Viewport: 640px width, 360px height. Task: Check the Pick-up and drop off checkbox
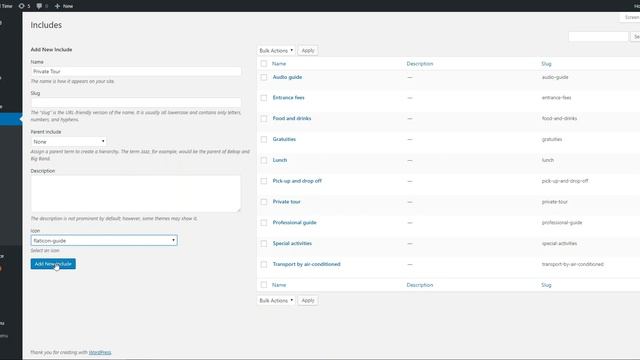point(264,181)
